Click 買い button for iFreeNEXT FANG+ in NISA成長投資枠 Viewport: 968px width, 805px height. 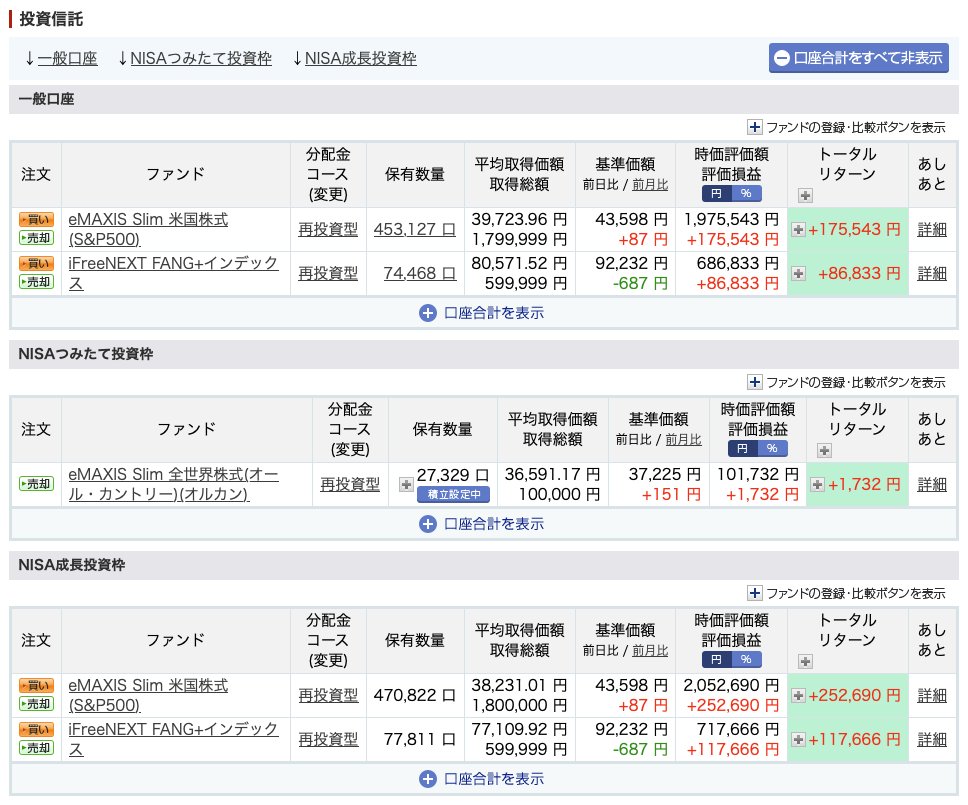click(36, 730)
